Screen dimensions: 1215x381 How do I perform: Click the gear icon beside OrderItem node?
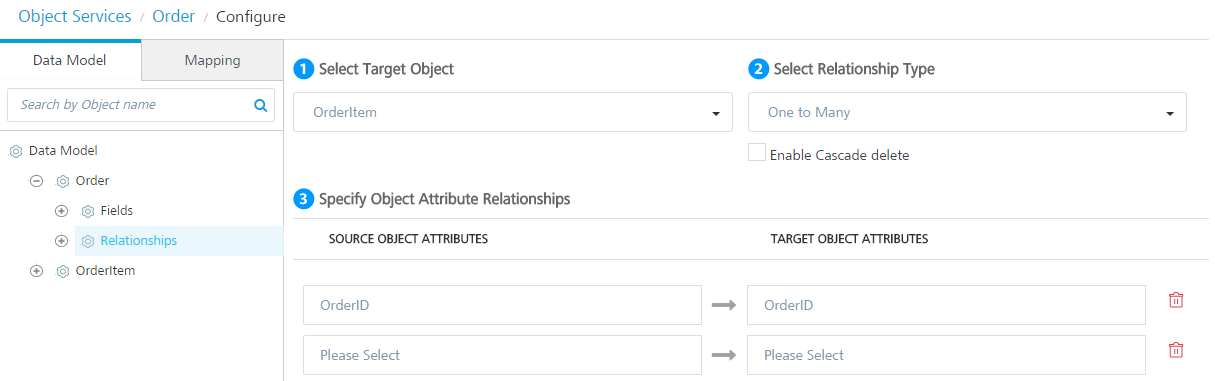(x=63, y=271)
